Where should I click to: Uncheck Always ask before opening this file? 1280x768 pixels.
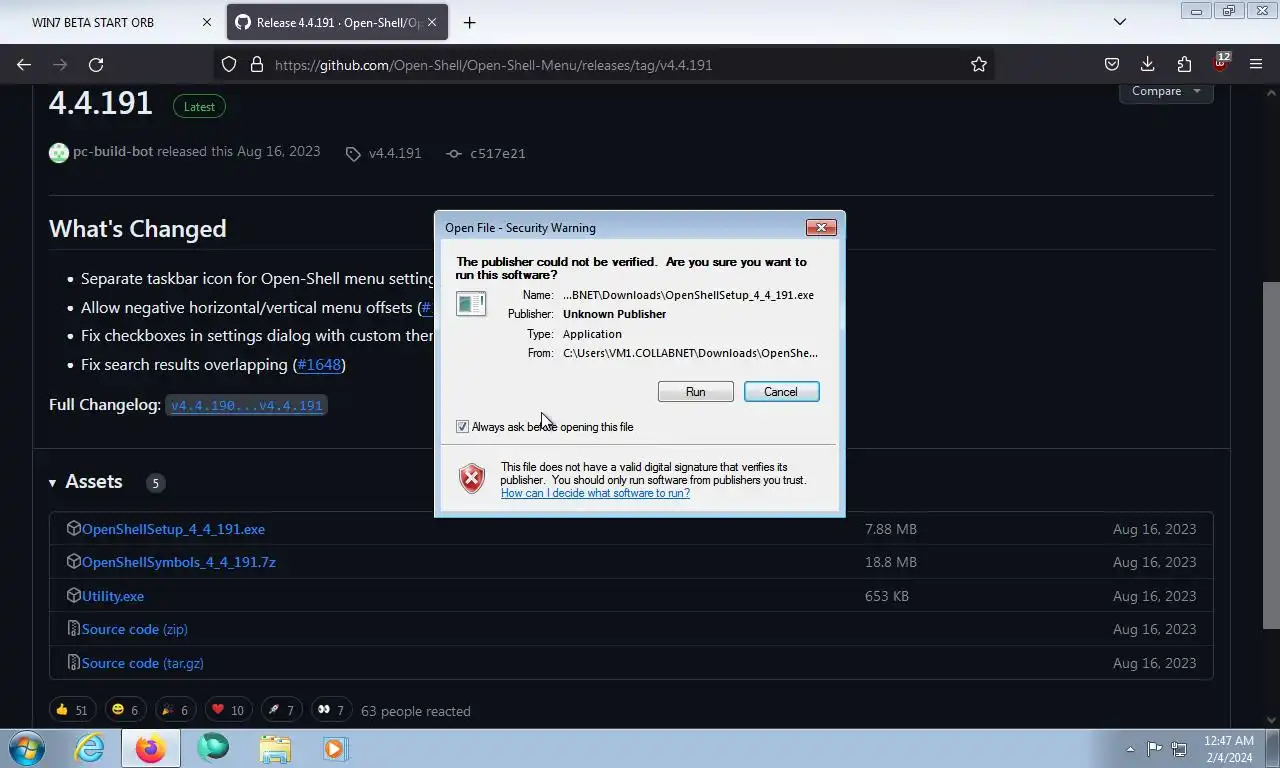click(462, 427)
